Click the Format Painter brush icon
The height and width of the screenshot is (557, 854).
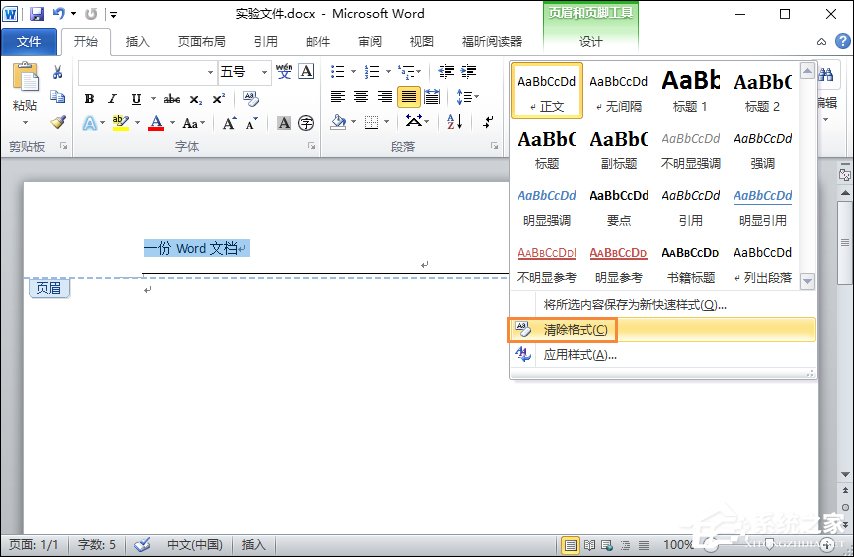(58, 122)
